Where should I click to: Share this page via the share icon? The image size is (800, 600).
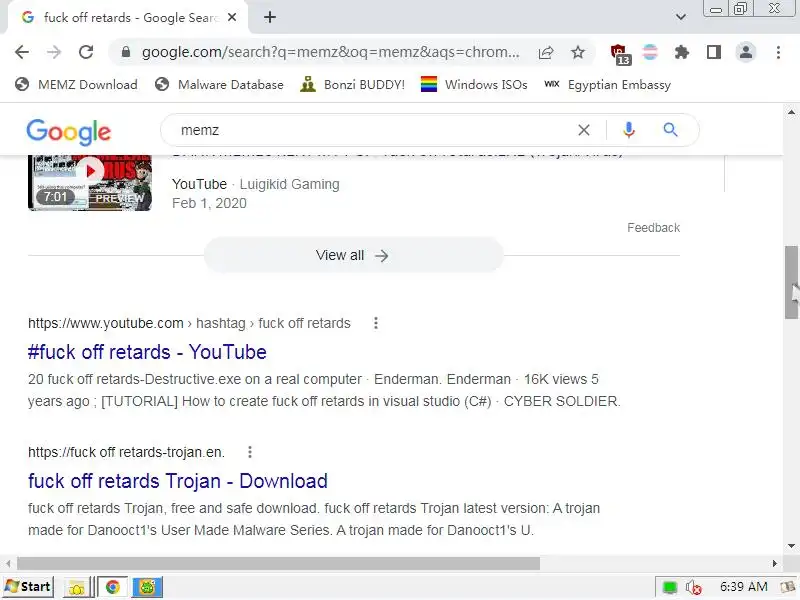coord(546,52)
